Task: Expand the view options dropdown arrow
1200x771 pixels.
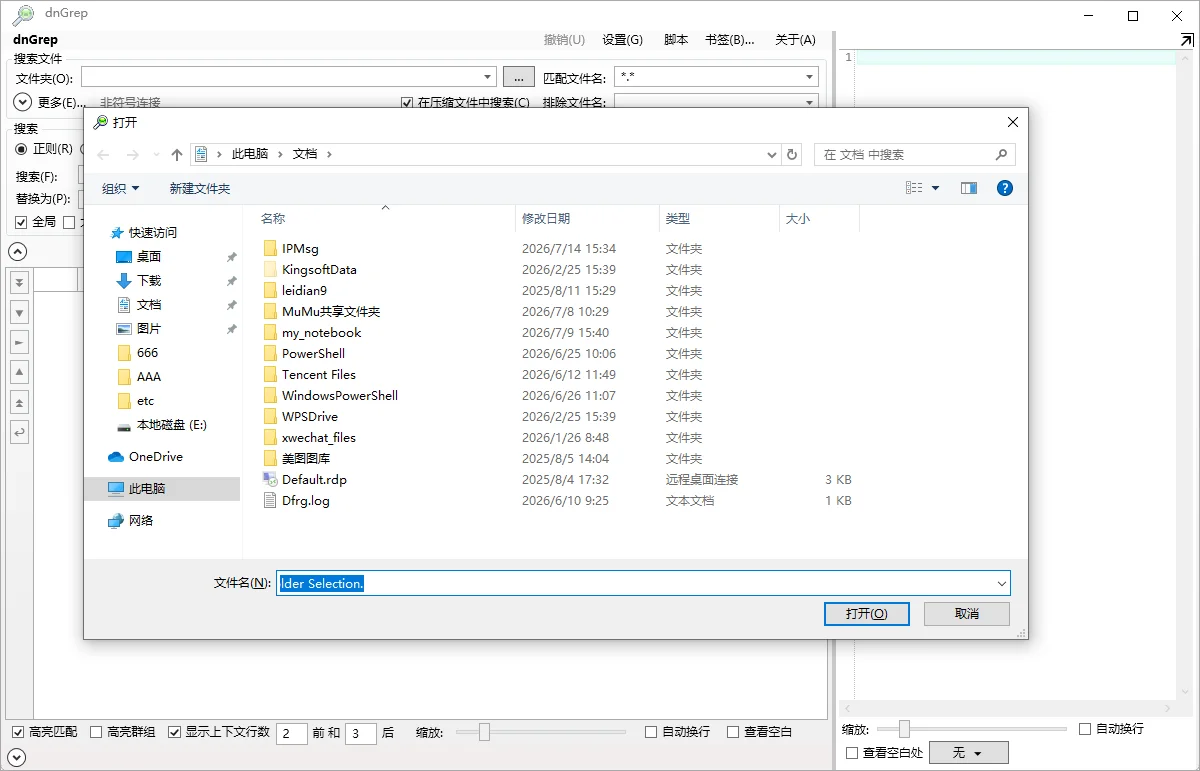Action: (936, 188)
